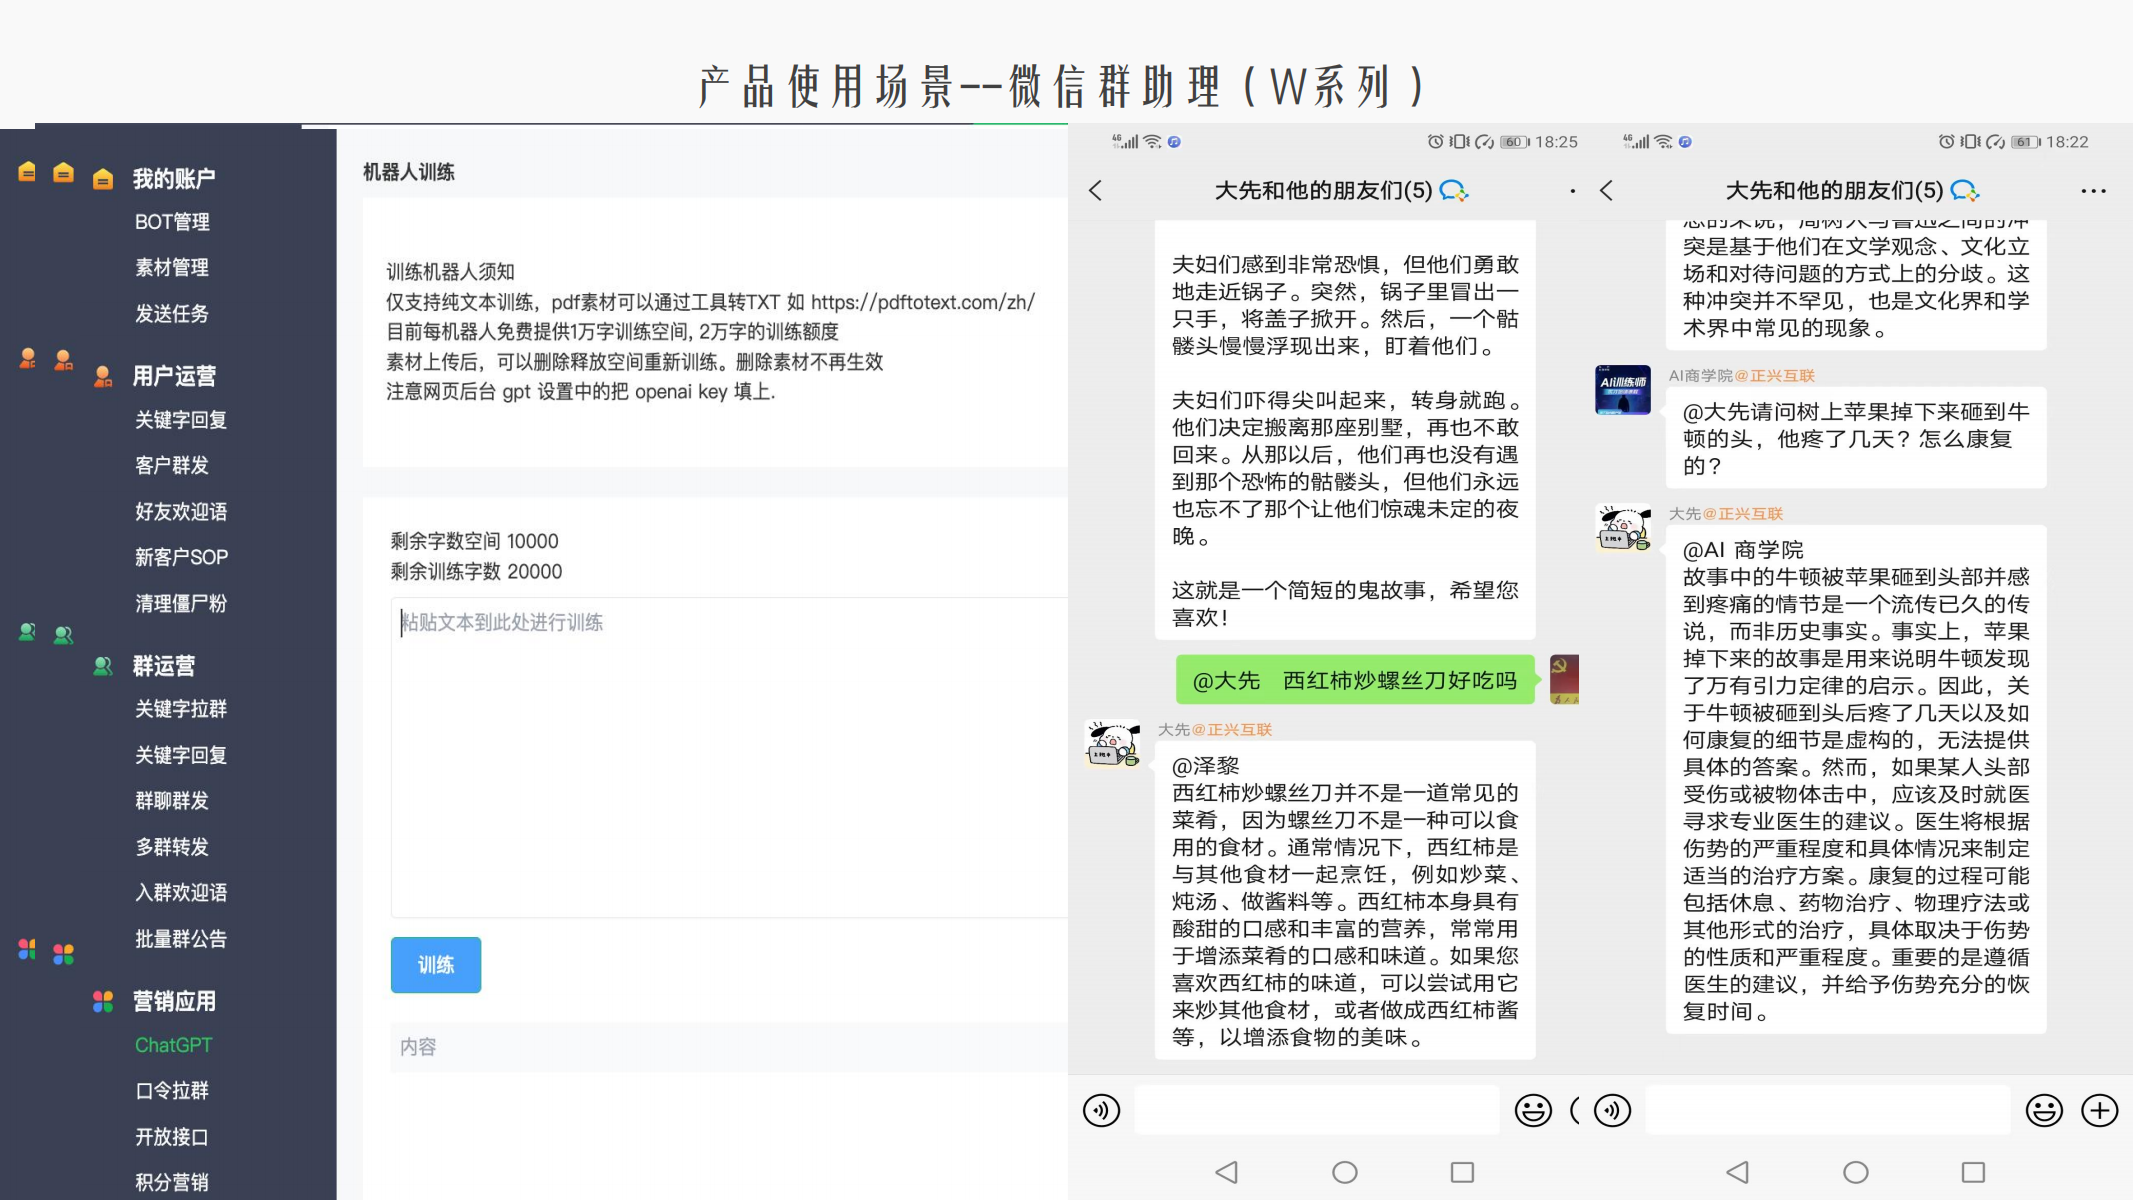
Task: Tap message asking about Newton's apple
Action: (x=1857, y=439)
